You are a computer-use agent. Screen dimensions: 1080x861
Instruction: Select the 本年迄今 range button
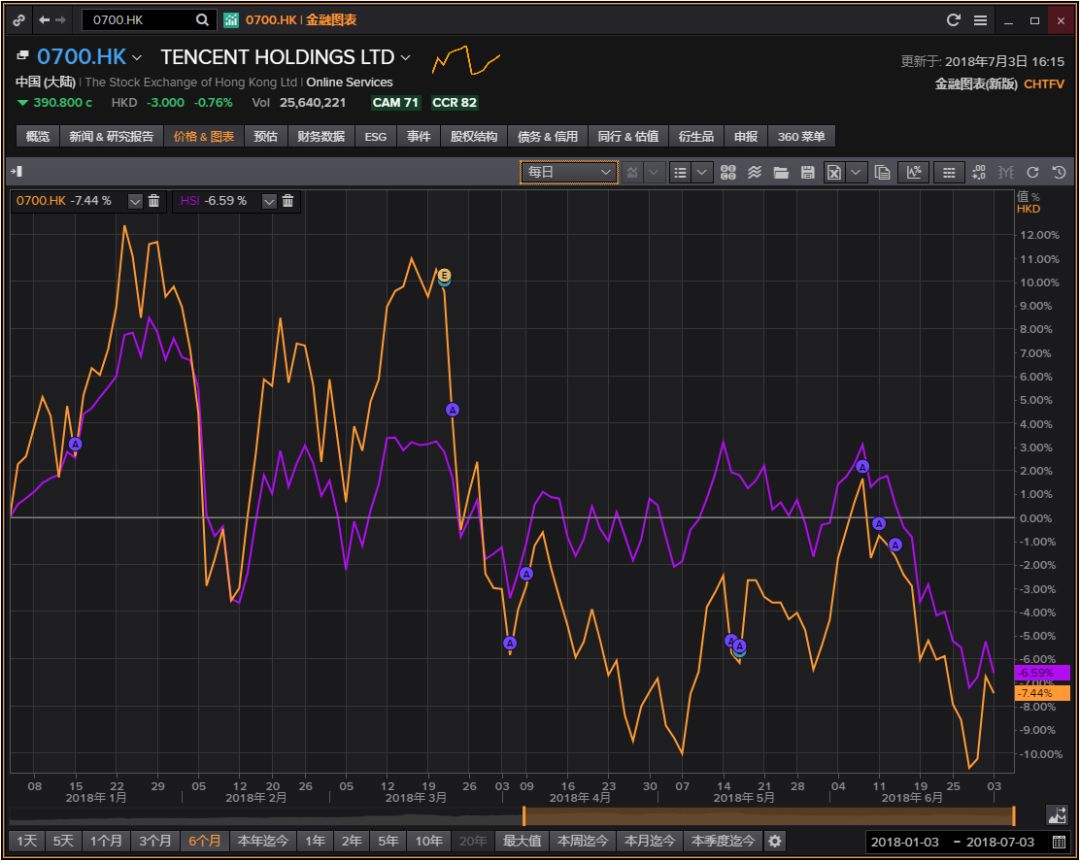pyautogui.click(x=262, y=841)
